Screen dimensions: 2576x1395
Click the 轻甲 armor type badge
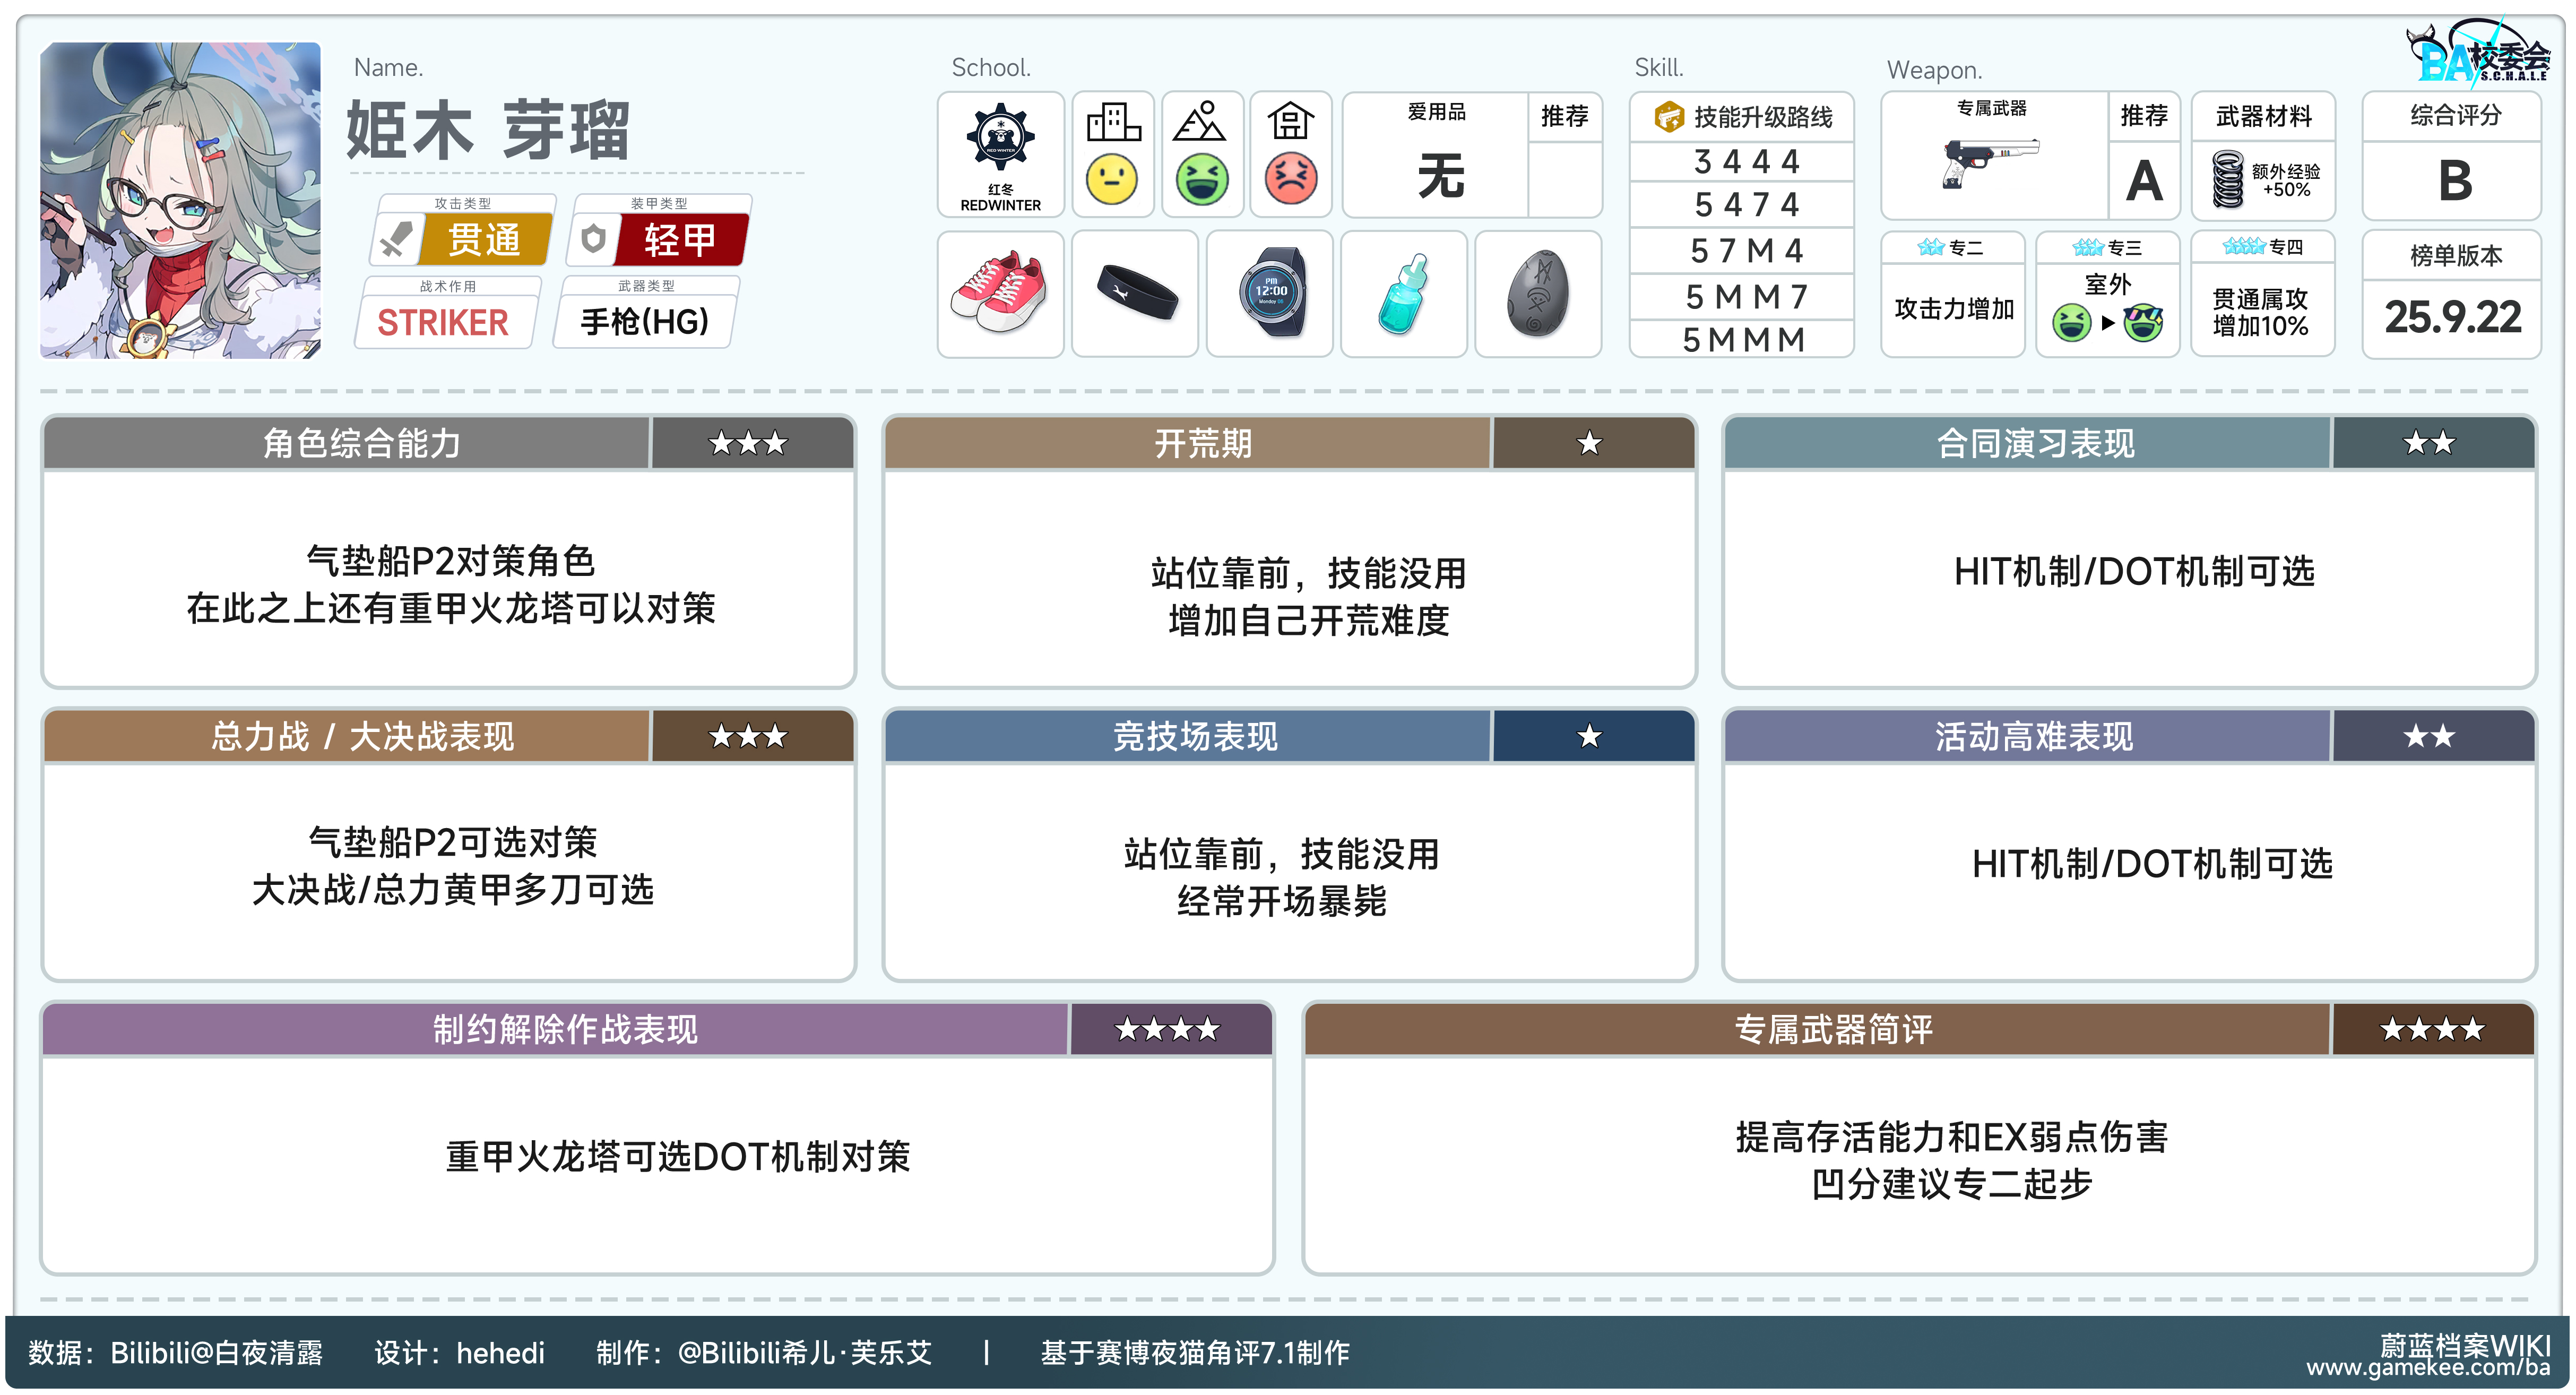pyautogui.click(x=680, y=240)
